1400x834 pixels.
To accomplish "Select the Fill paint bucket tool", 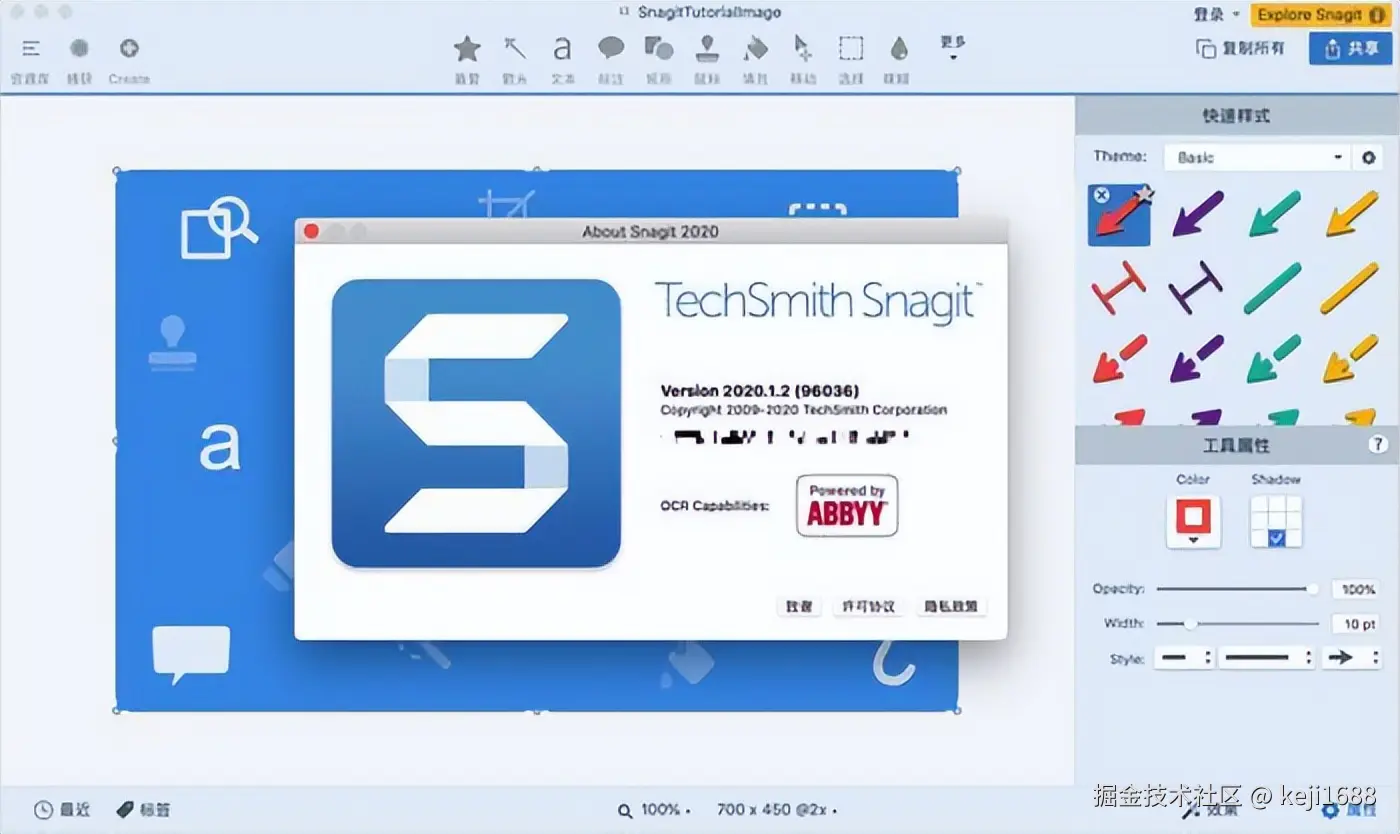I will (756, 48).
